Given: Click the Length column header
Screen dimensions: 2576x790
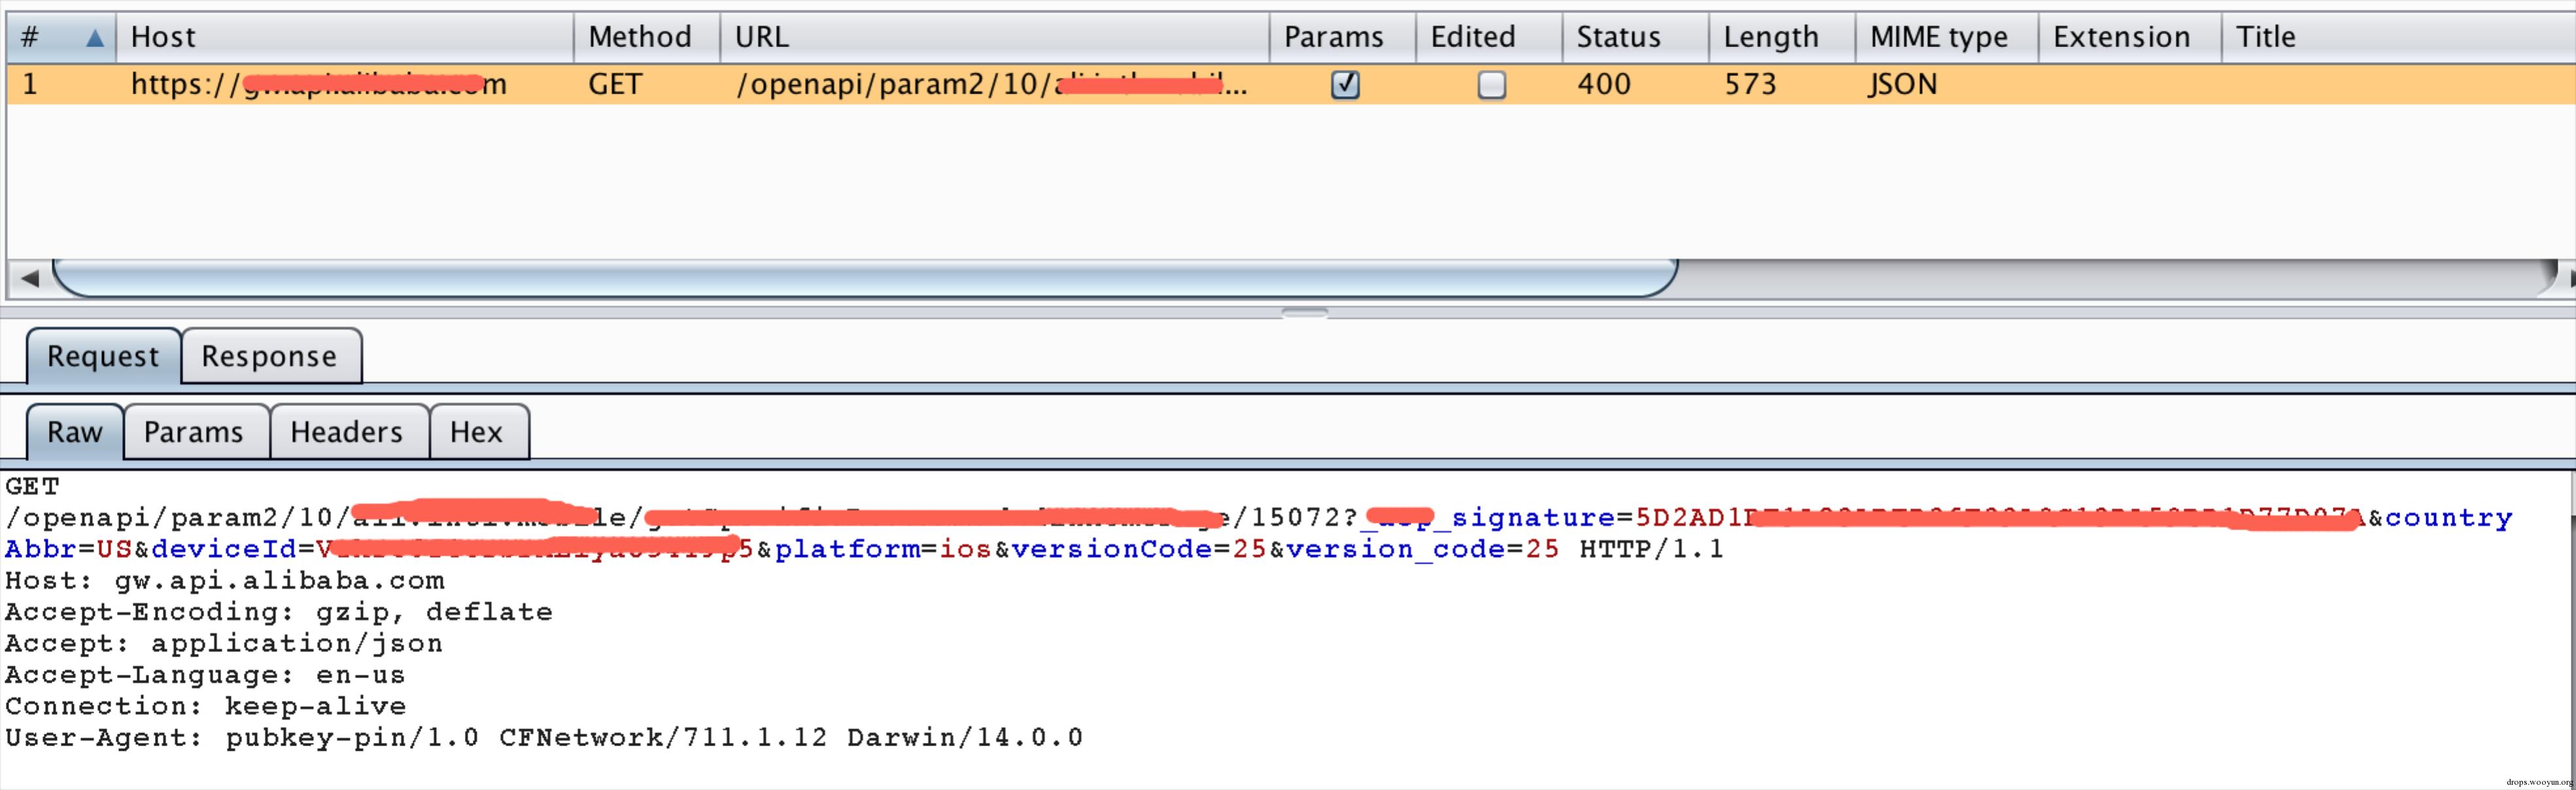Looking at the screenshot, I should click(1770, 37).
